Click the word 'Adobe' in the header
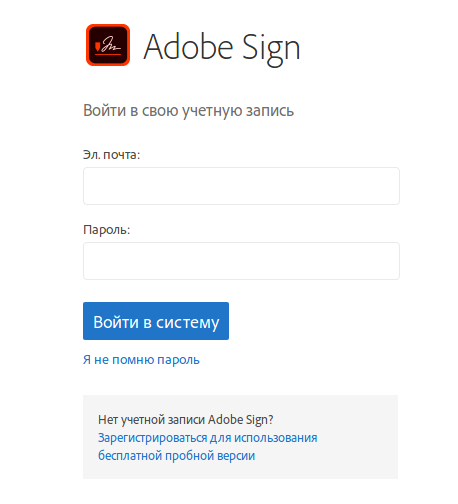Image resolution: width=458 pixels, height=504 pixels. pos(188,47)
